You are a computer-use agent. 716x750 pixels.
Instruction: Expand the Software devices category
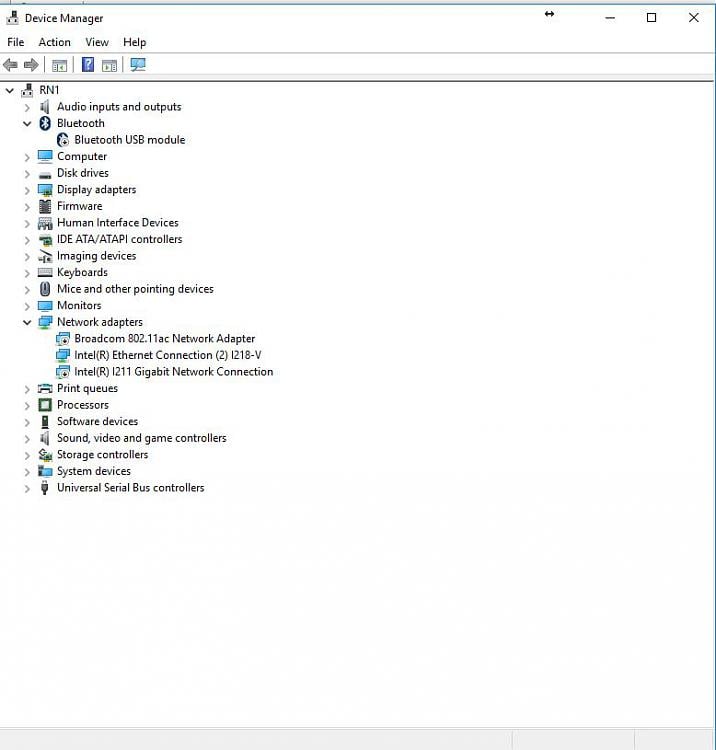pyautogui.click(x=27, y=422)
